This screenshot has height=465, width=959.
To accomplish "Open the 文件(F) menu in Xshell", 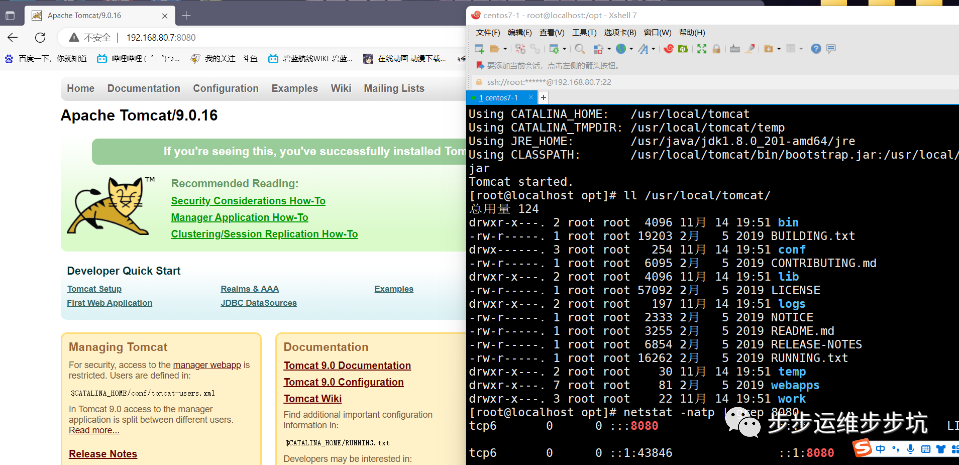I will pyautogui.click(x=488, y=32).
